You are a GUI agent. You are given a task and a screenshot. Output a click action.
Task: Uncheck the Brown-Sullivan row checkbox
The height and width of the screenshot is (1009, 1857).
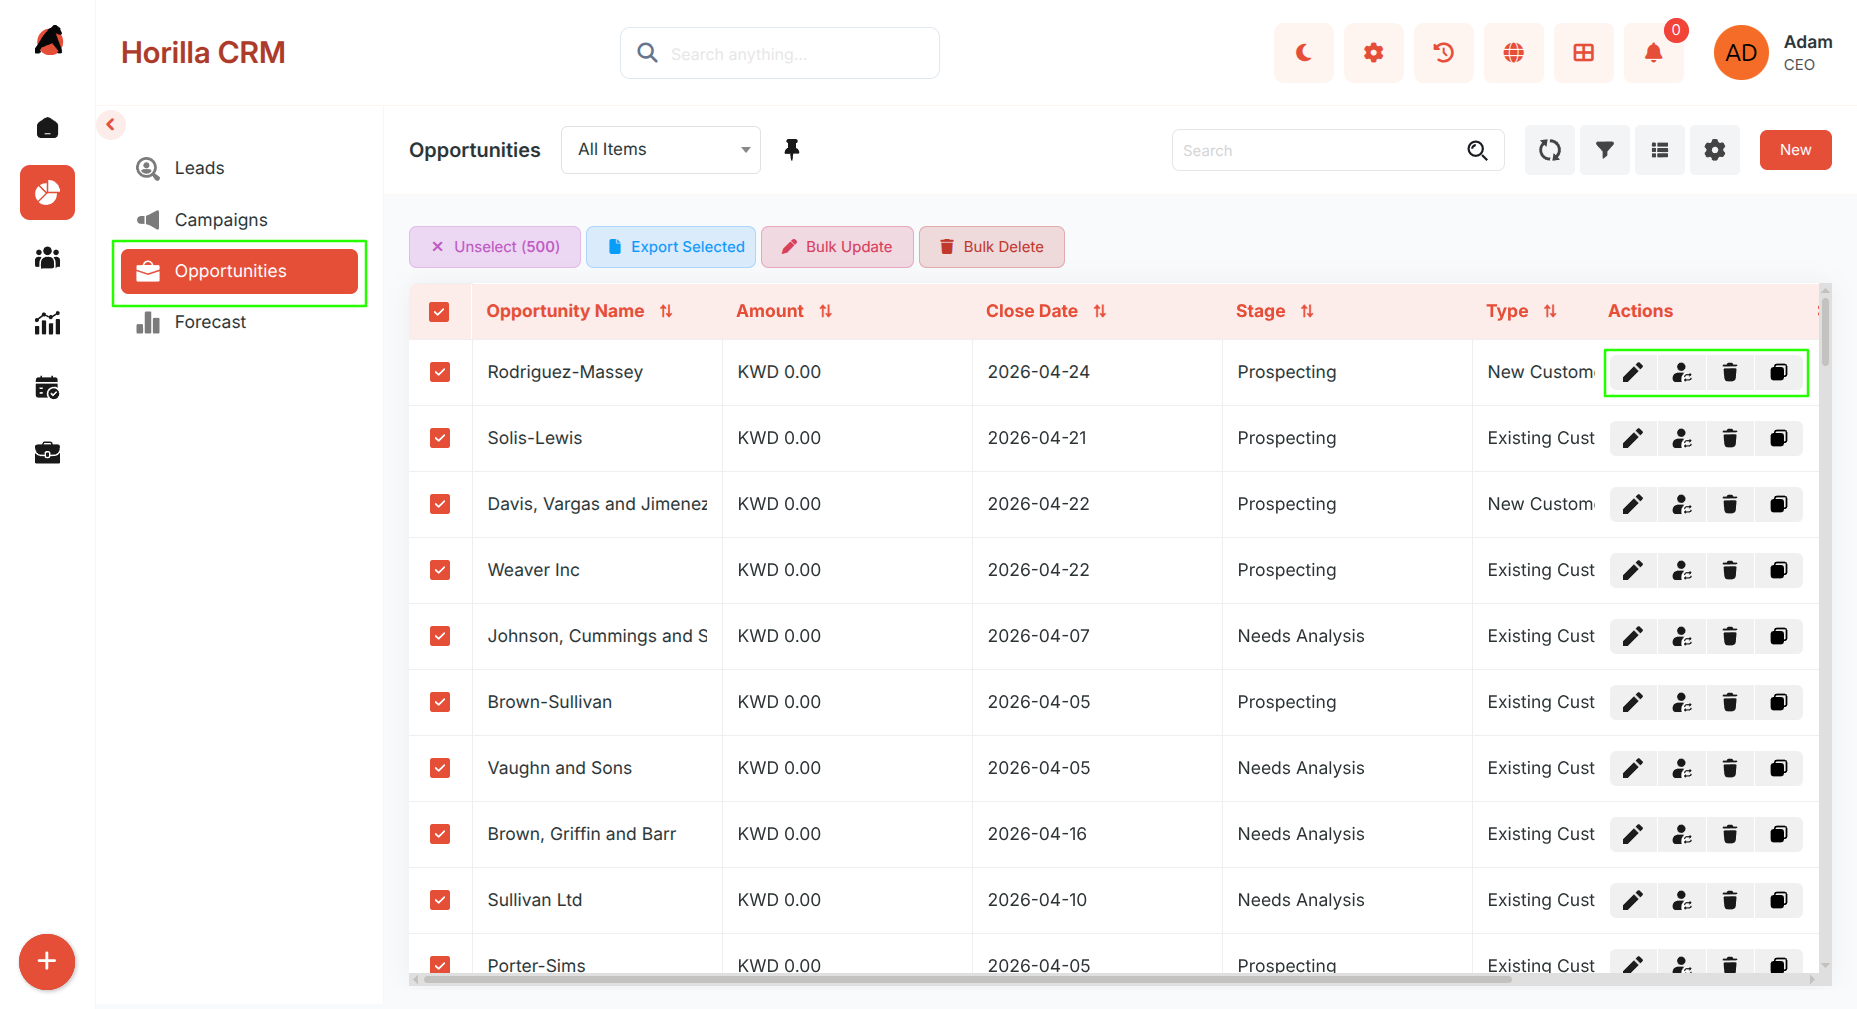[440, 702]
